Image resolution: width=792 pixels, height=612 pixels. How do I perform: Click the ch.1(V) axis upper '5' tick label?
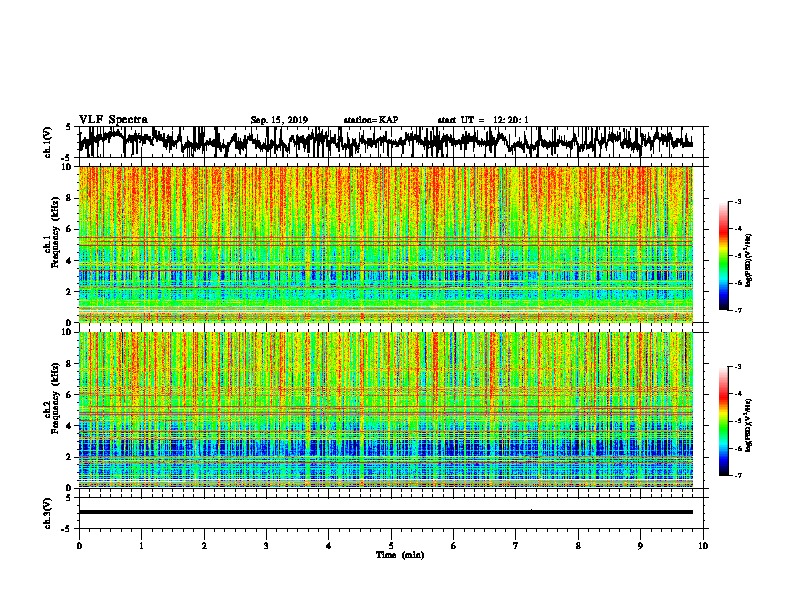[69, 127]
